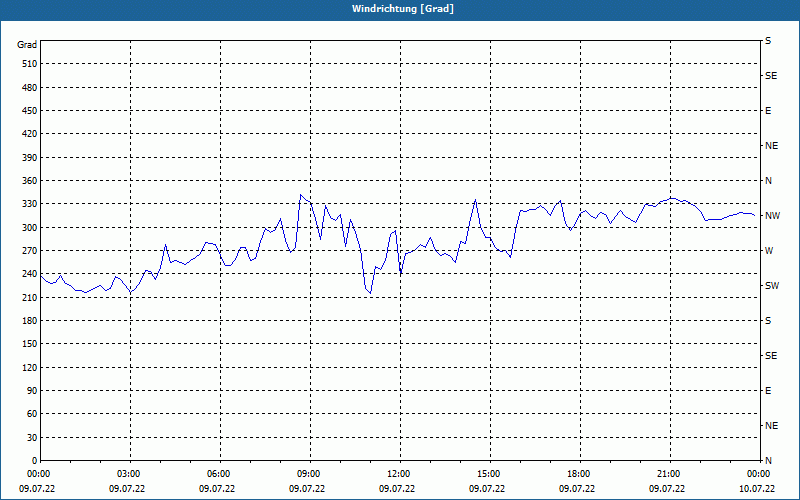Select the 09:00 x-axis time
800x500 pixels.
(x=308, y=474)
